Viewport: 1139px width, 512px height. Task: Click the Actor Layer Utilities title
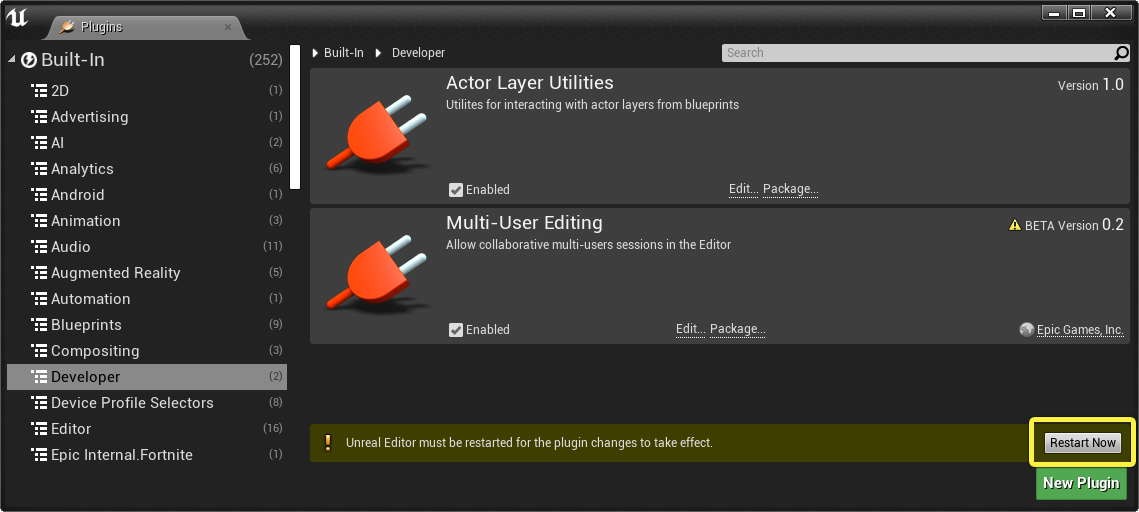[x=530, y=83]
